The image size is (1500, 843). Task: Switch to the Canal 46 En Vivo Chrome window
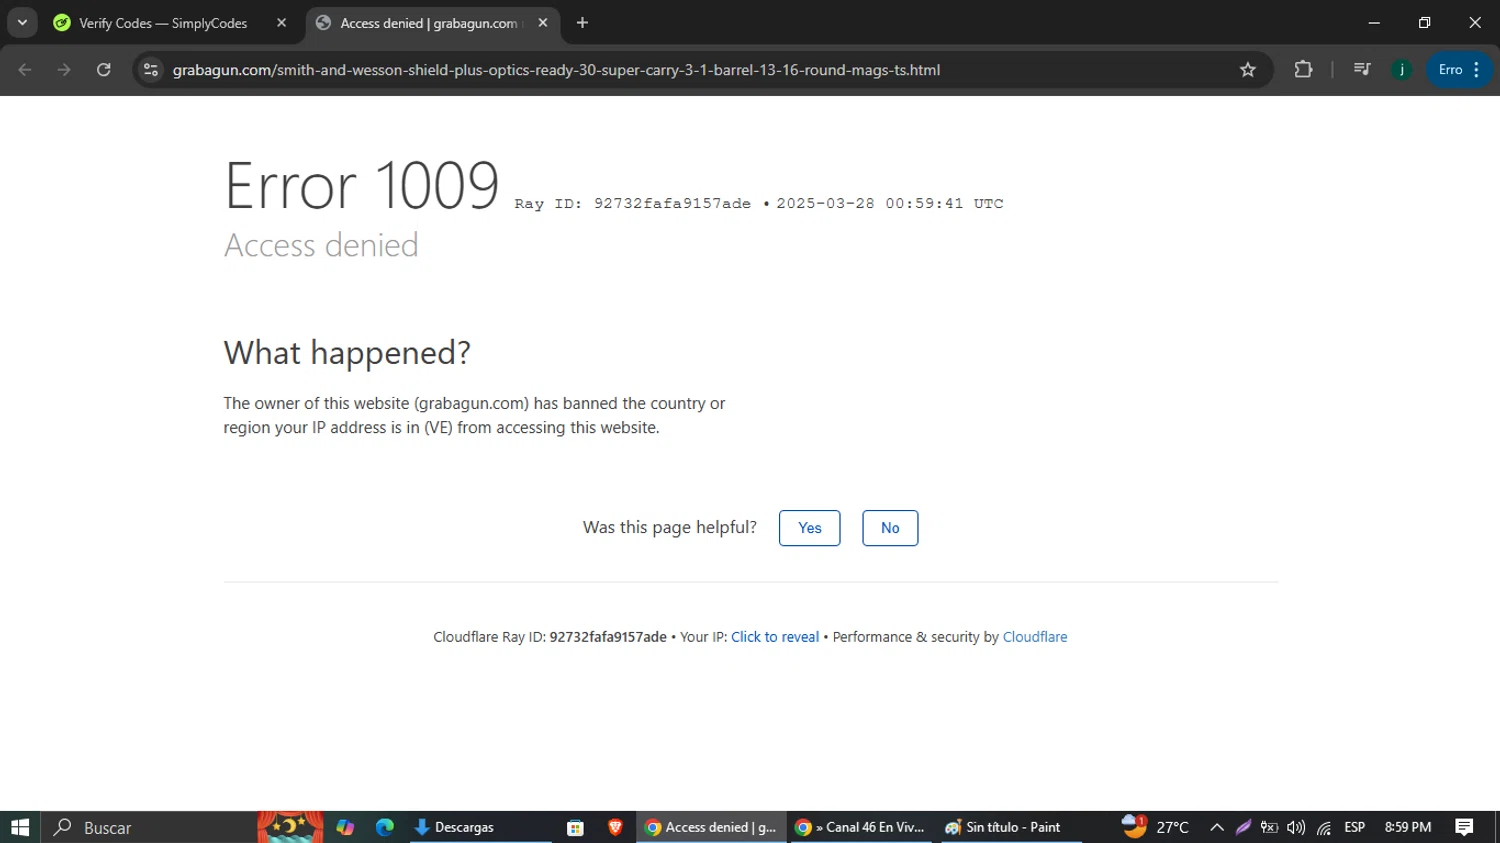coord(860,827)
